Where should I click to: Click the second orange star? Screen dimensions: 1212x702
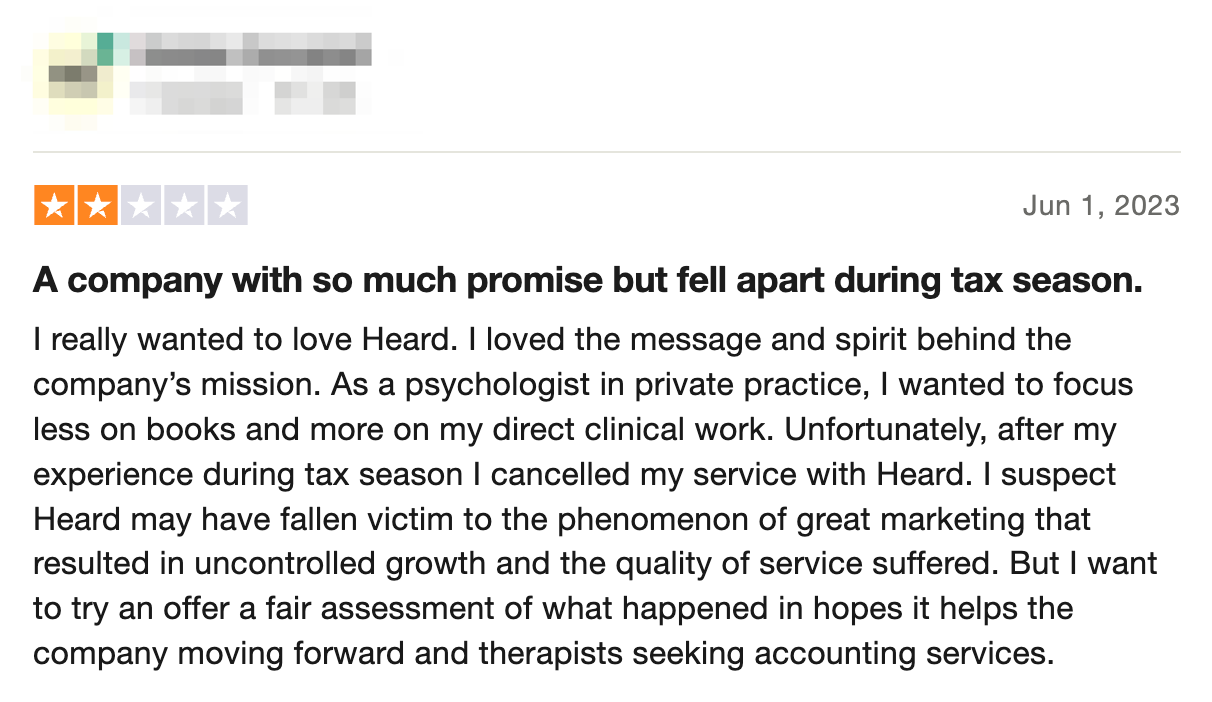click(98, 206)
